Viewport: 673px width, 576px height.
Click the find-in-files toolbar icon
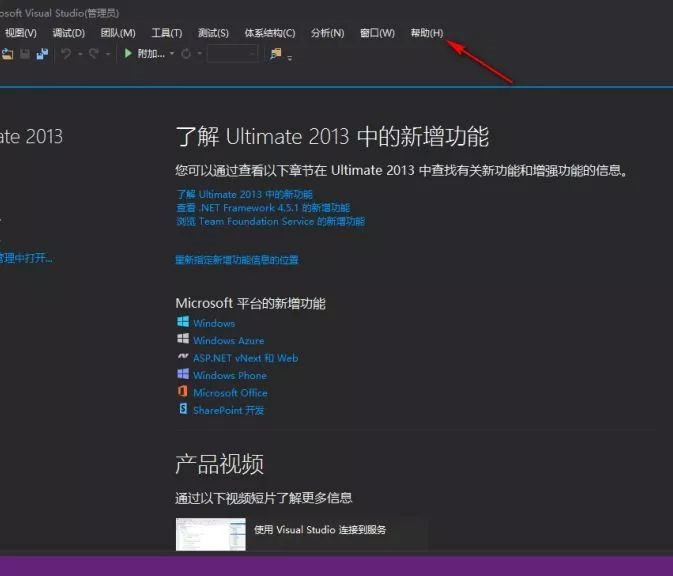(276, 54)
